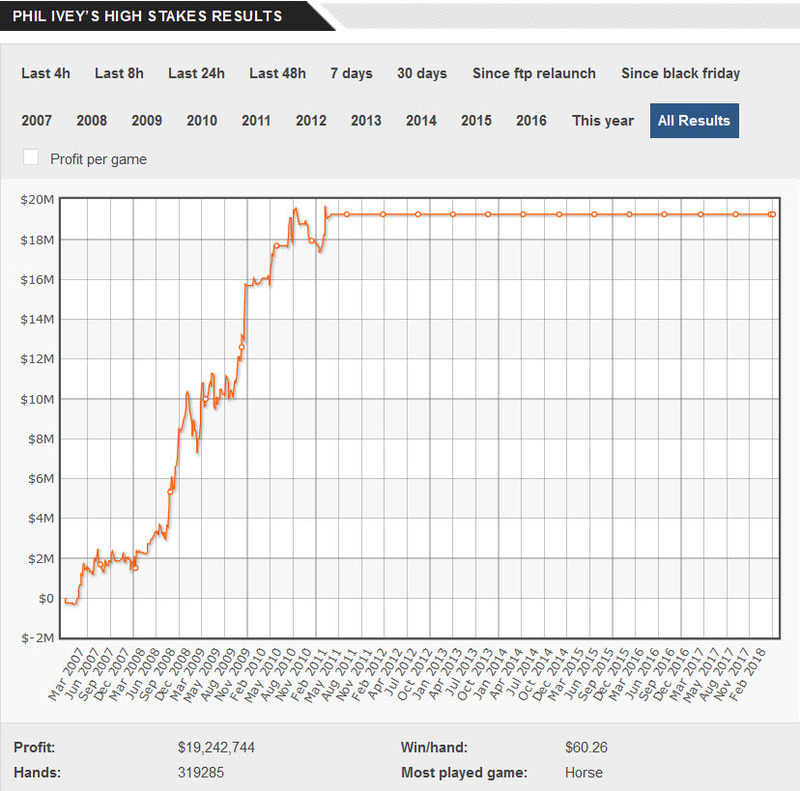Switch to This year results
Screen dimensions: 800x791
pos(603,120)
